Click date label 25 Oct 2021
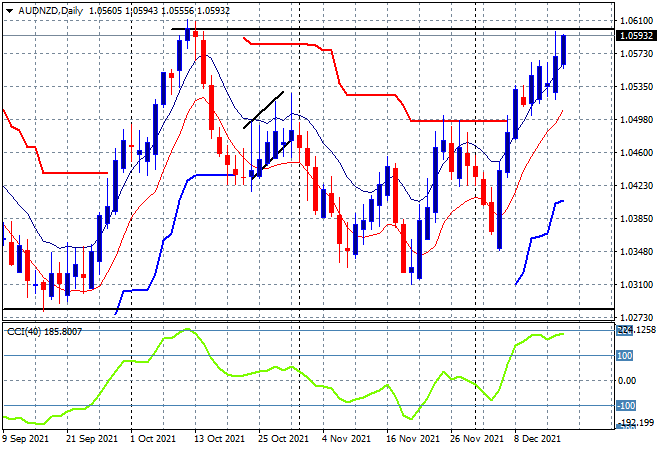The height and width of the screenshot is (450, 660). [x=283, y=439]
